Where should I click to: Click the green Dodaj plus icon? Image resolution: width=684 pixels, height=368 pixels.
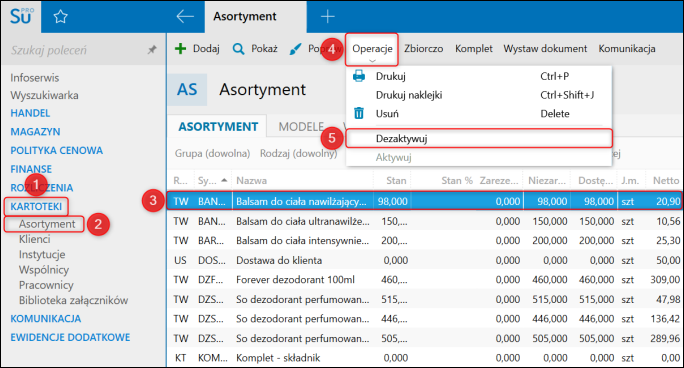[x=180, y=48]
